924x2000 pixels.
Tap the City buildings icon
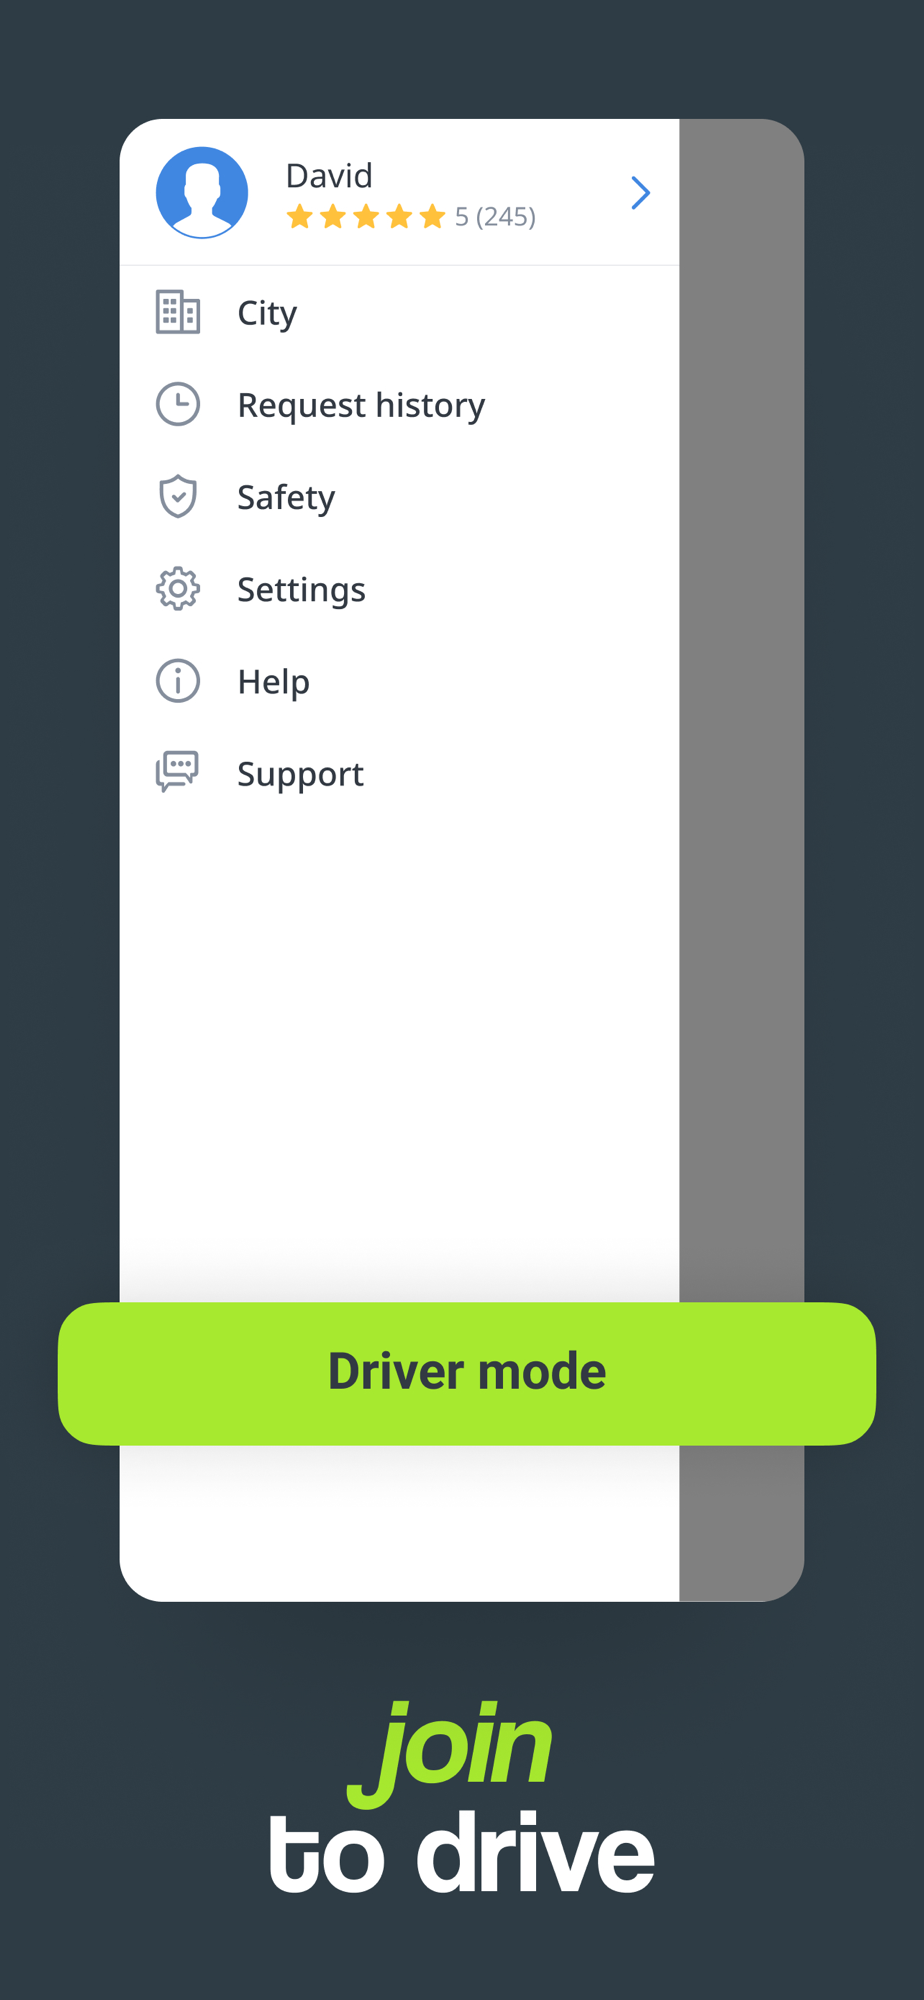pos(178,312)
